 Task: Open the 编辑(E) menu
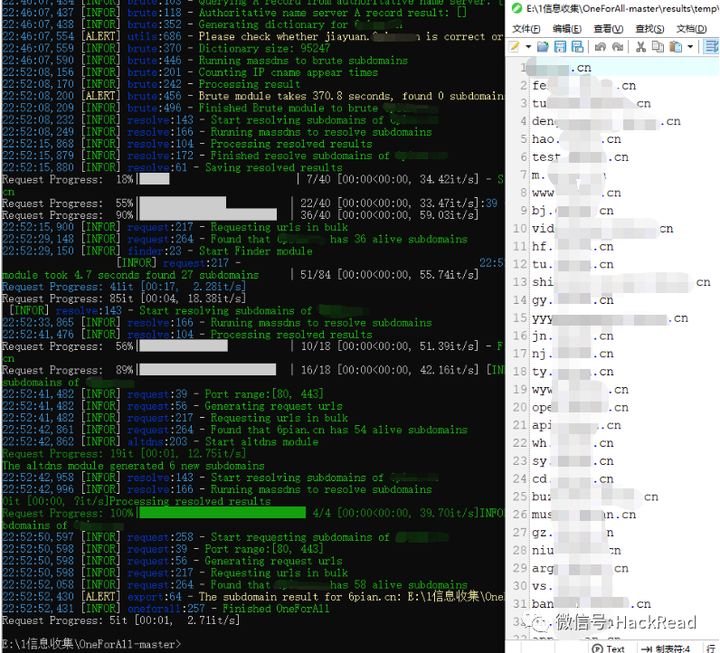point(567,29)
